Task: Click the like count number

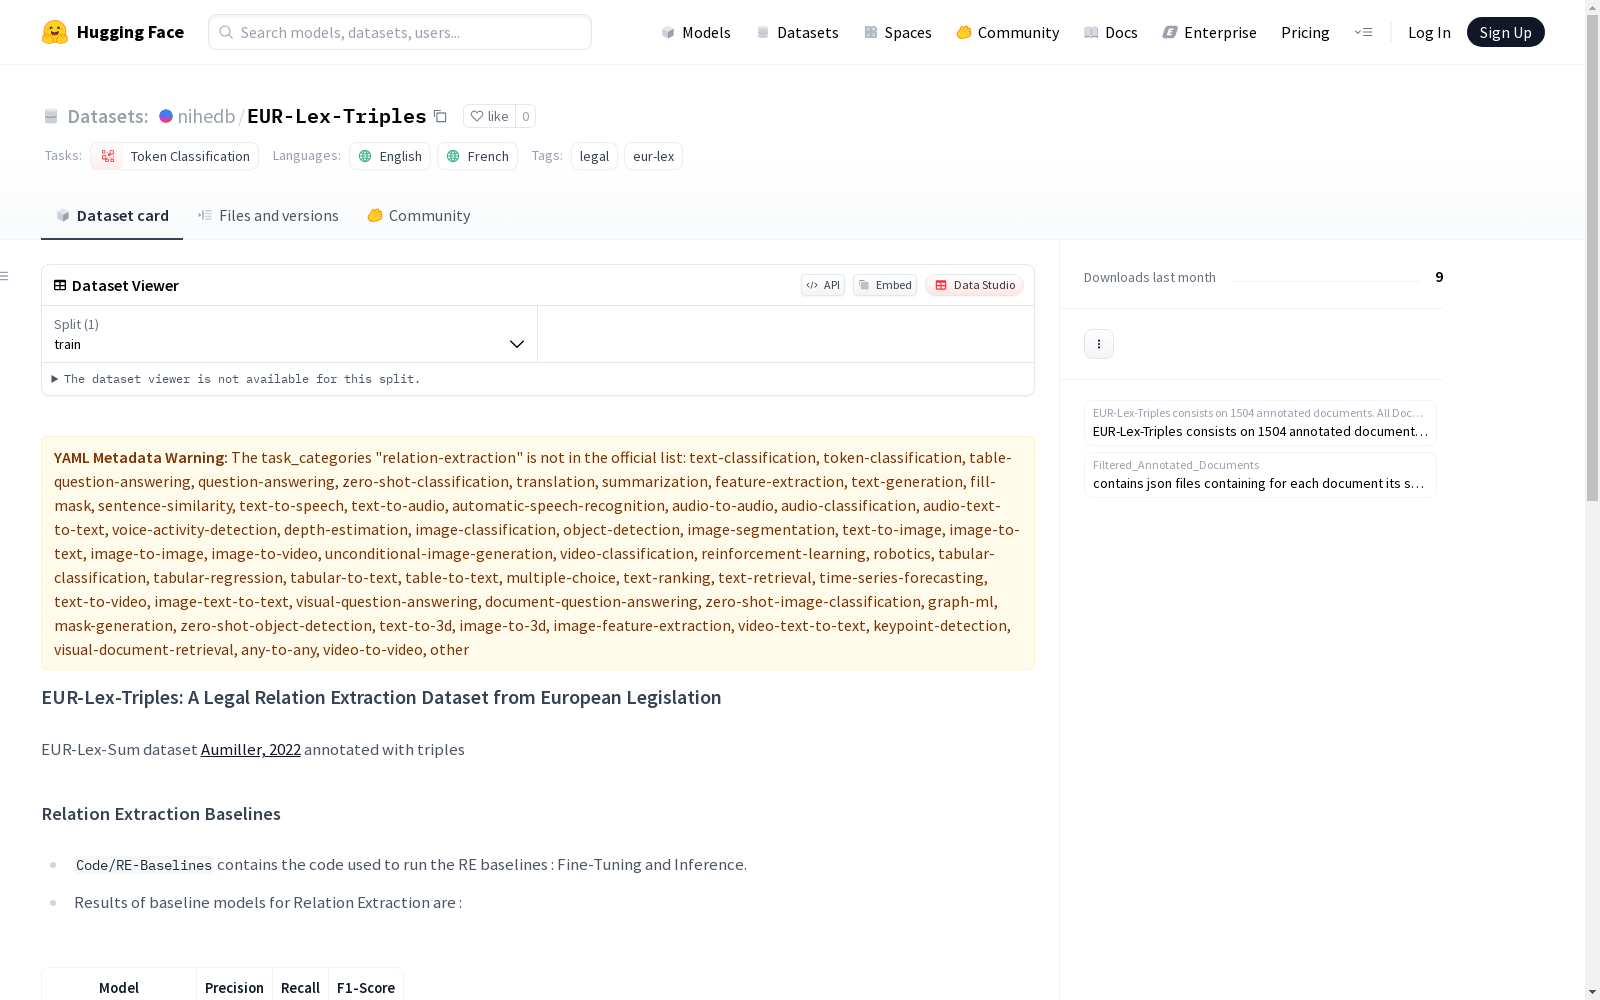Action: [526, 116]
